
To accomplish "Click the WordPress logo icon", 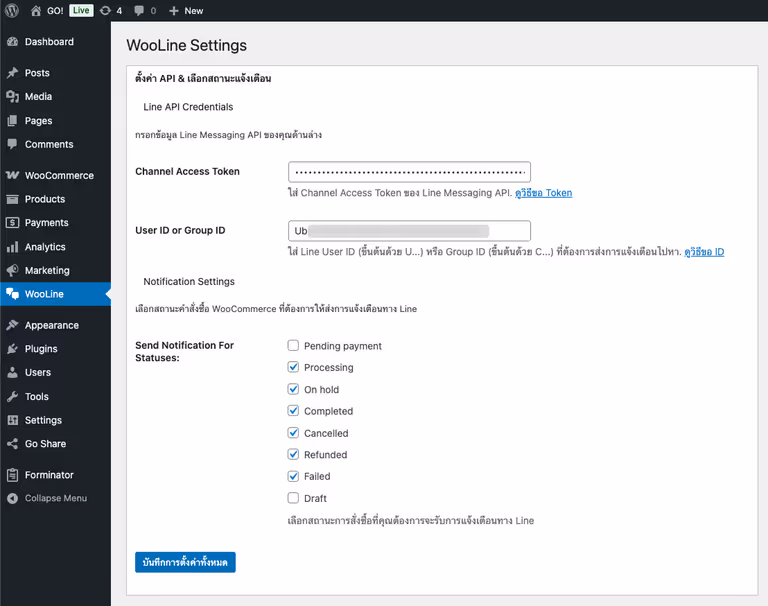I will [12, 10].
